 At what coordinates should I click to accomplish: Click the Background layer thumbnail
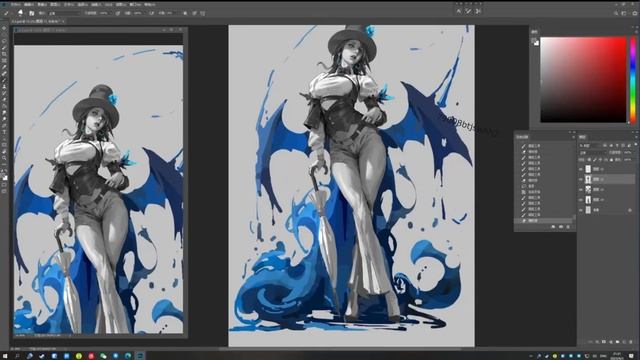coord(588,210)
